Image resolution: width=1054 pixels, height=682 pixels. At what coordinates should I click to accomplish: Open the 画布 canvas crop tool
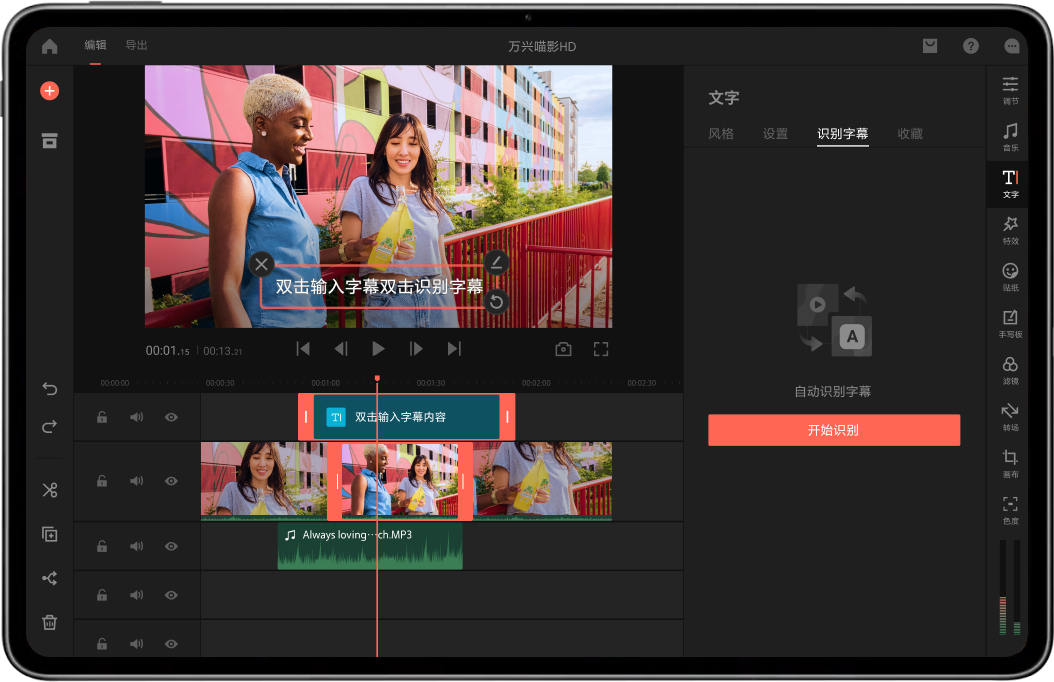(1010, 462)
